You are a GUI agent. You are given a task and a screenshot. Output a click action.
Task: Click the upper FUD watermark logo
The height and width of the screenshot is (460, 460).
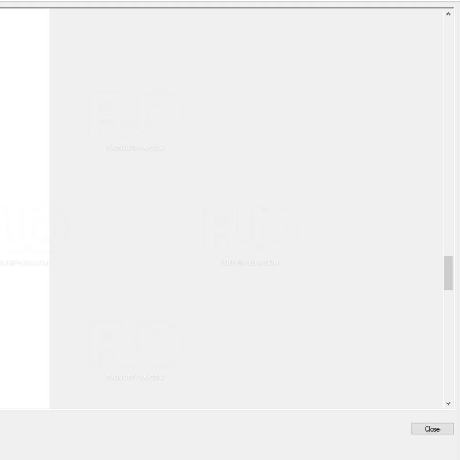click(x=136, y=115)
